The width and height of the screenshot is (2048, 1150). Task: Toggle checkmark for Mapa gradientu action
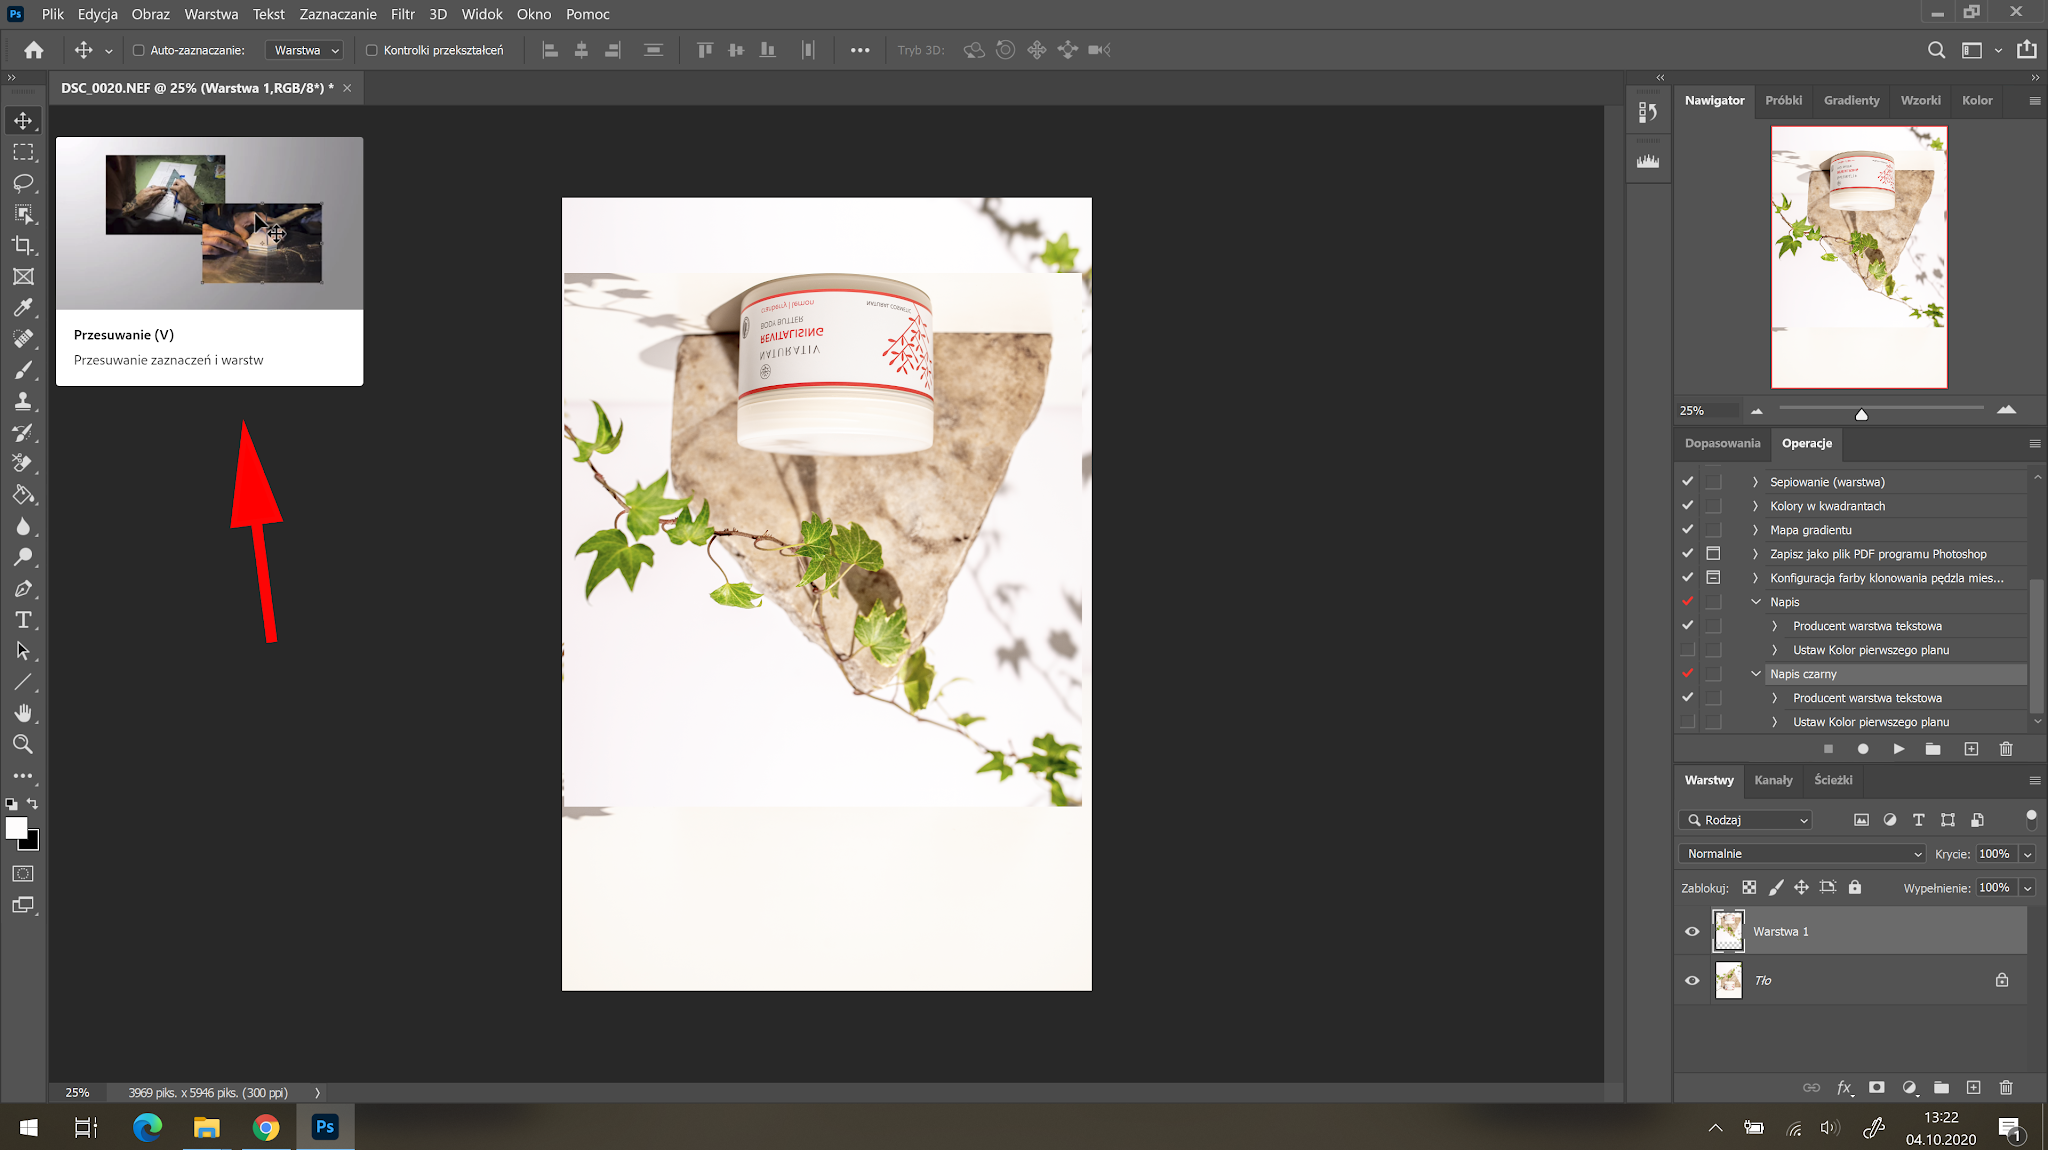pos(1688,529)
